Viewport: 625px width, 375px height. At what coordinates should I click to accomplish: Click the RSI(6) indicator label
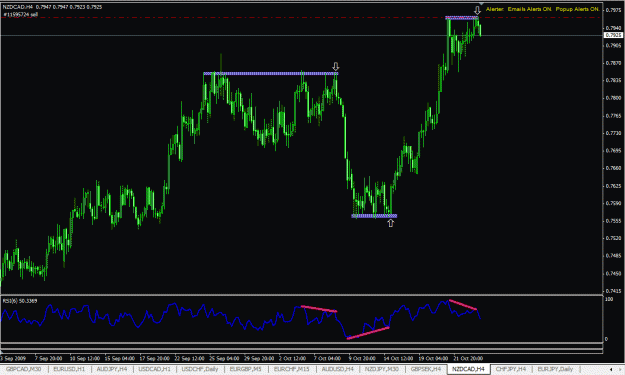point(20,301)
